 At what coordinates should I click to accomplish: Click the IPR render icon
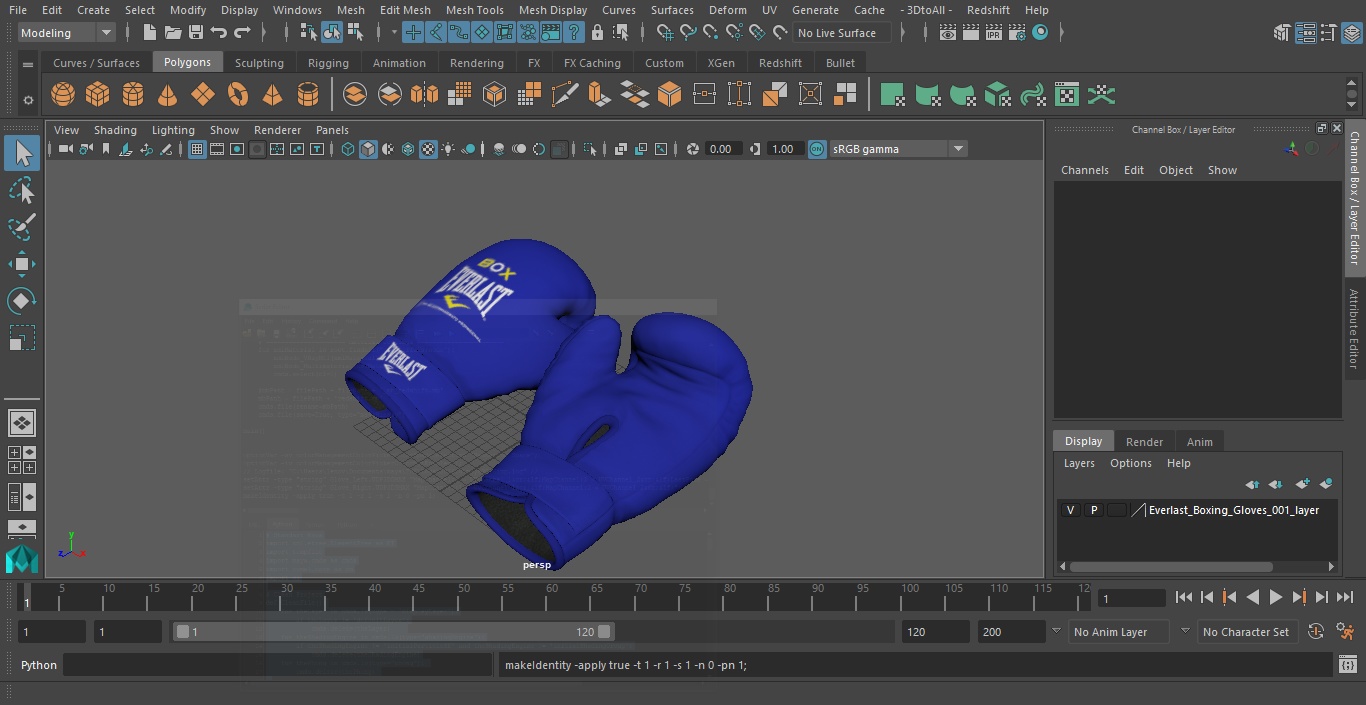point(994,33)
